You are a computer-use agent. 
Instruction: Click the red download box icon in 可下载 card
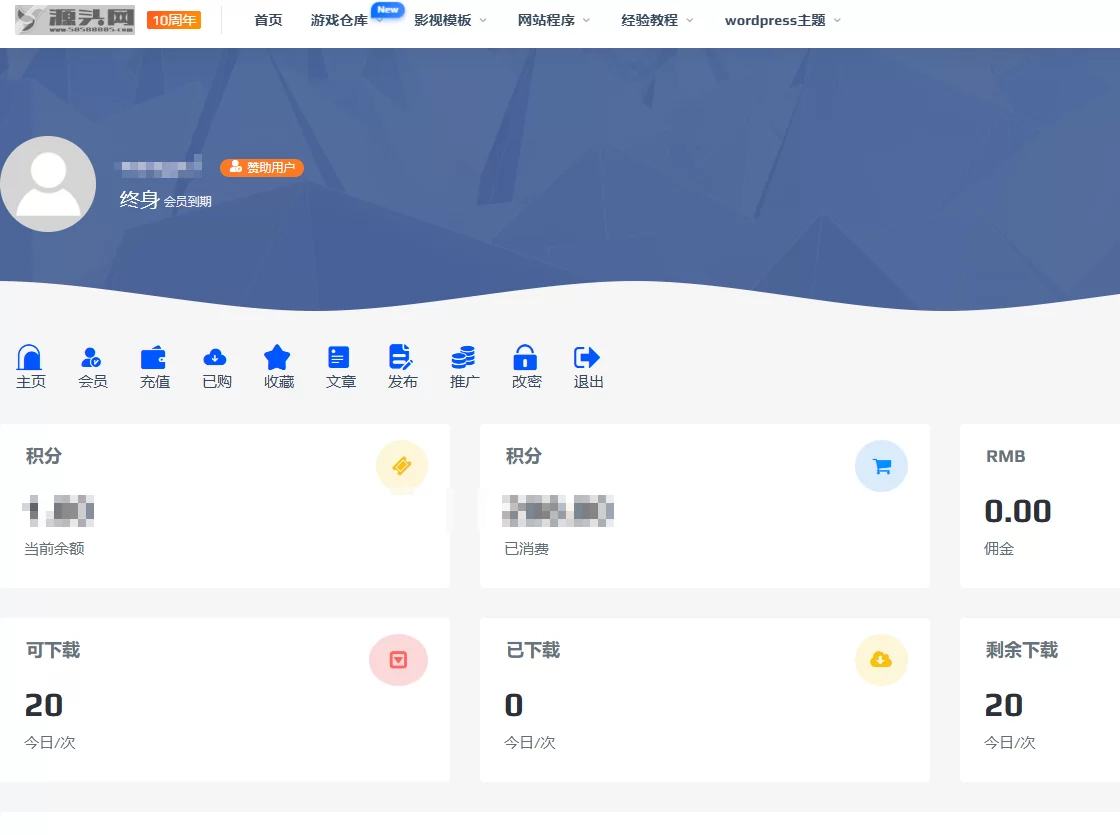399,660
